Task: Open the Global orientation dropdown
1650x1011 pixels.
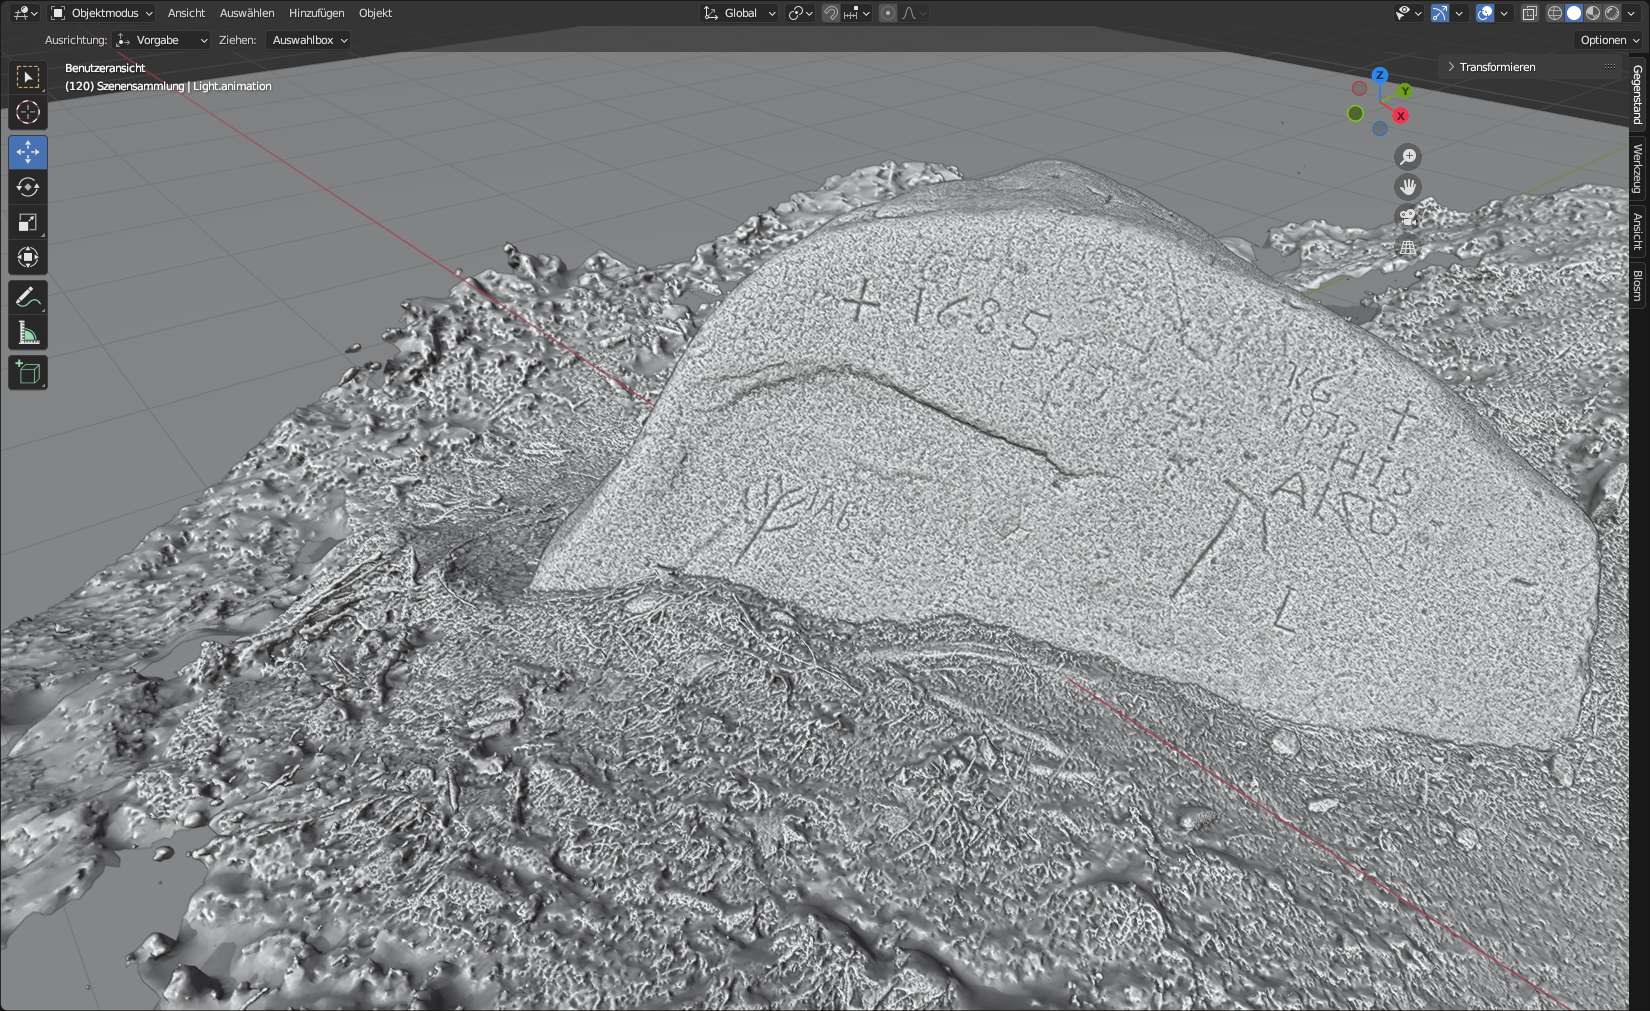Action: 740,13
